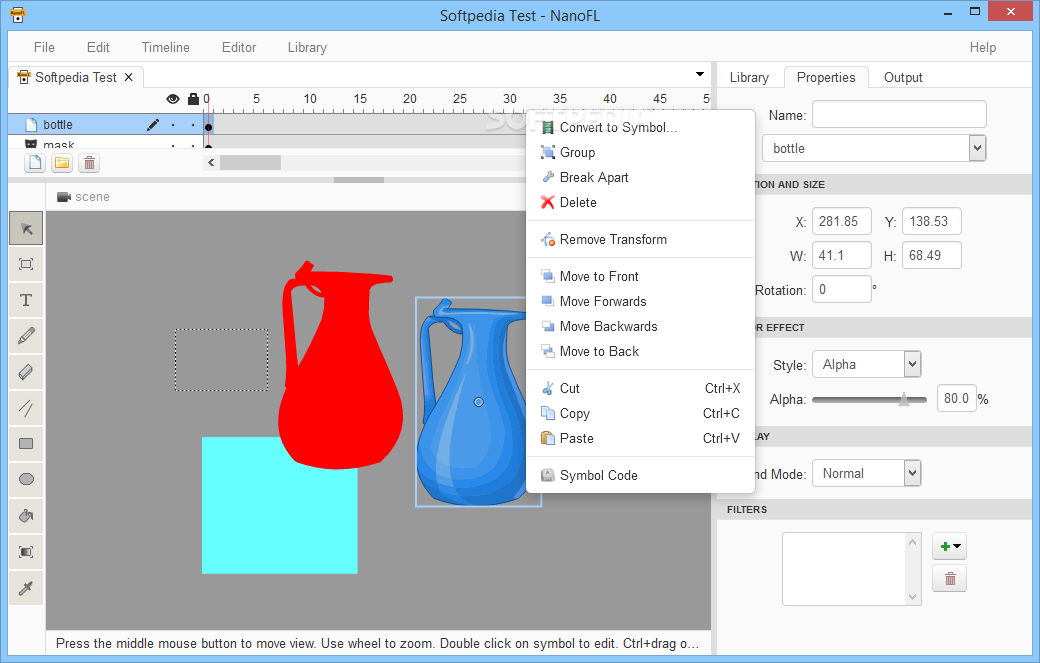Add a new folder layer

click(x=62, y=162)
